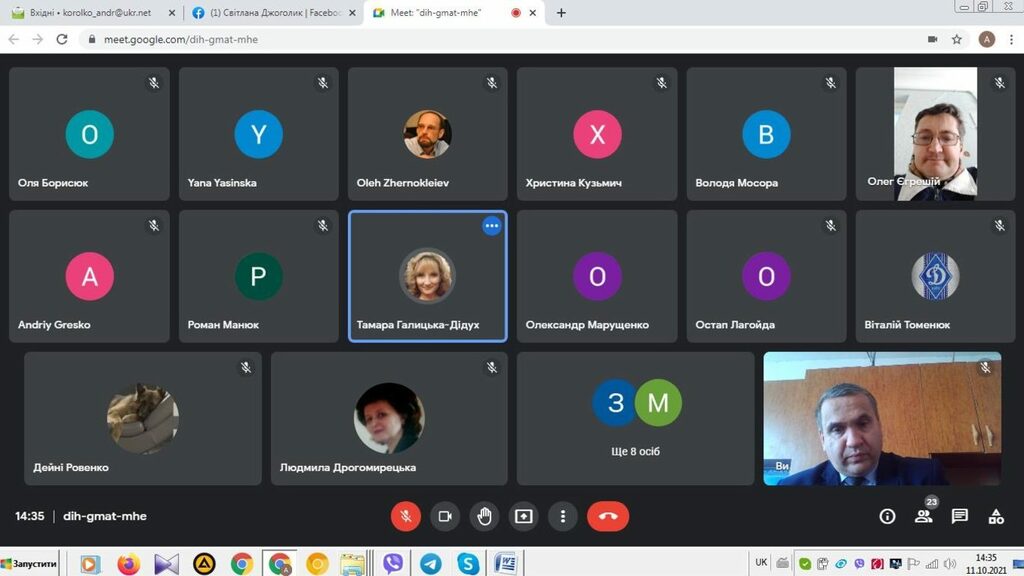Bookmark this page with the star icon
This screenshot has width=1024, height=576.
pyautogui.click(x=957, y=39)
